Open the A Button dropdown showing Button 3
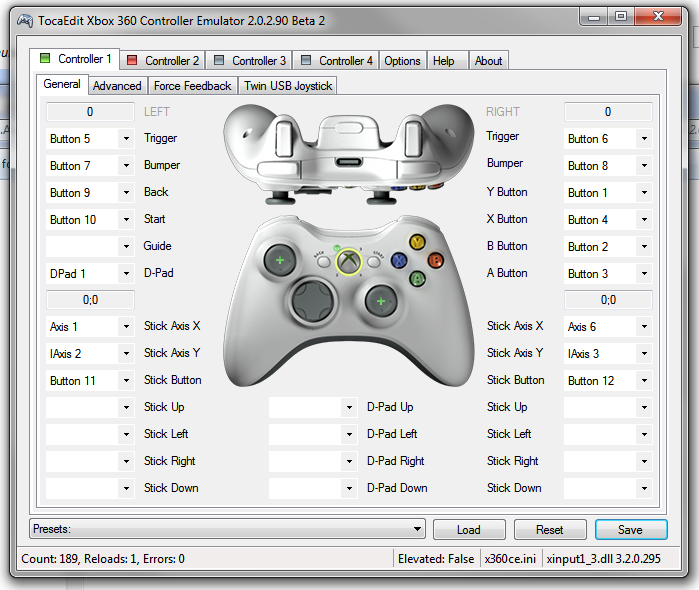 (608, 273)
